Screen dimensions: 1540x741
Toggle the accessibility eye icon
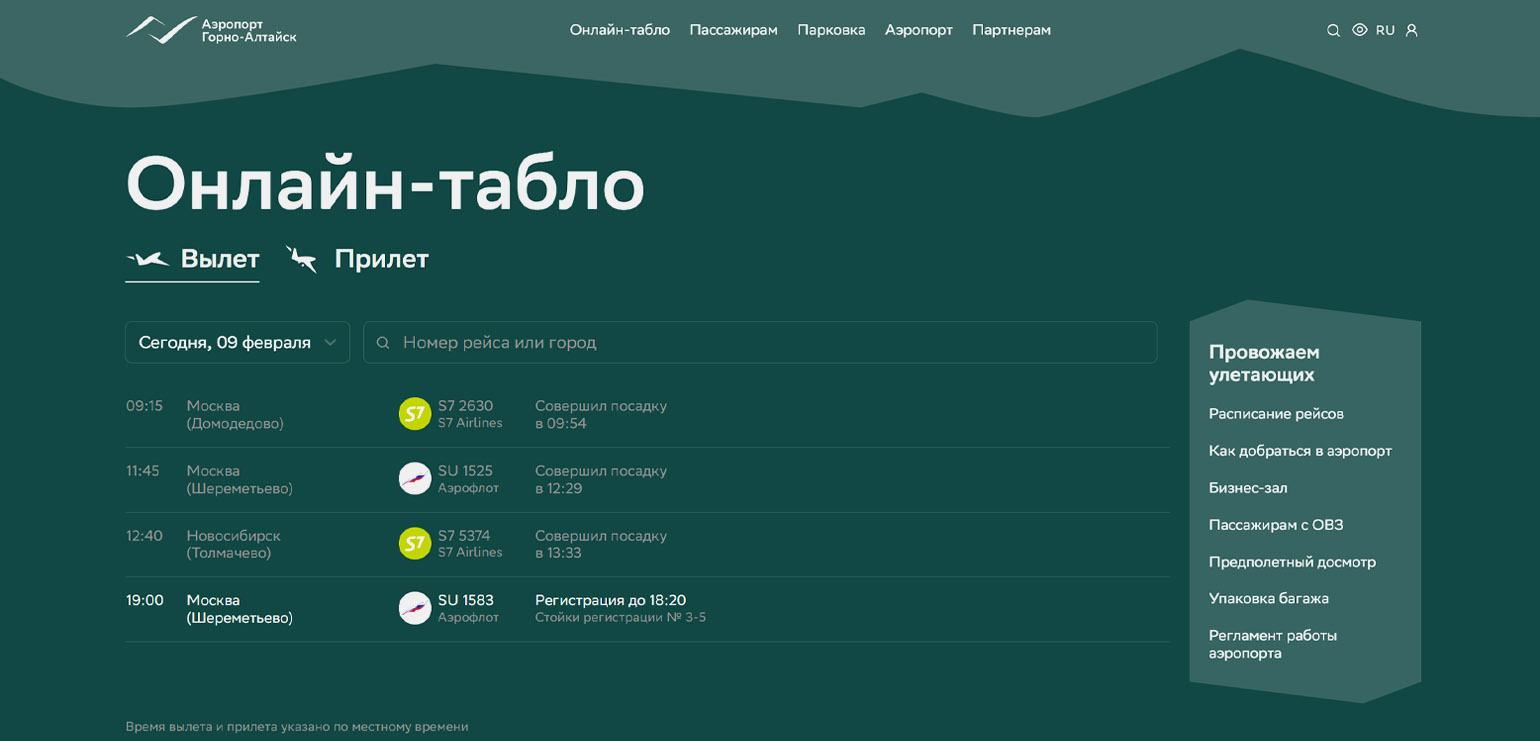tap(1359, 30)
